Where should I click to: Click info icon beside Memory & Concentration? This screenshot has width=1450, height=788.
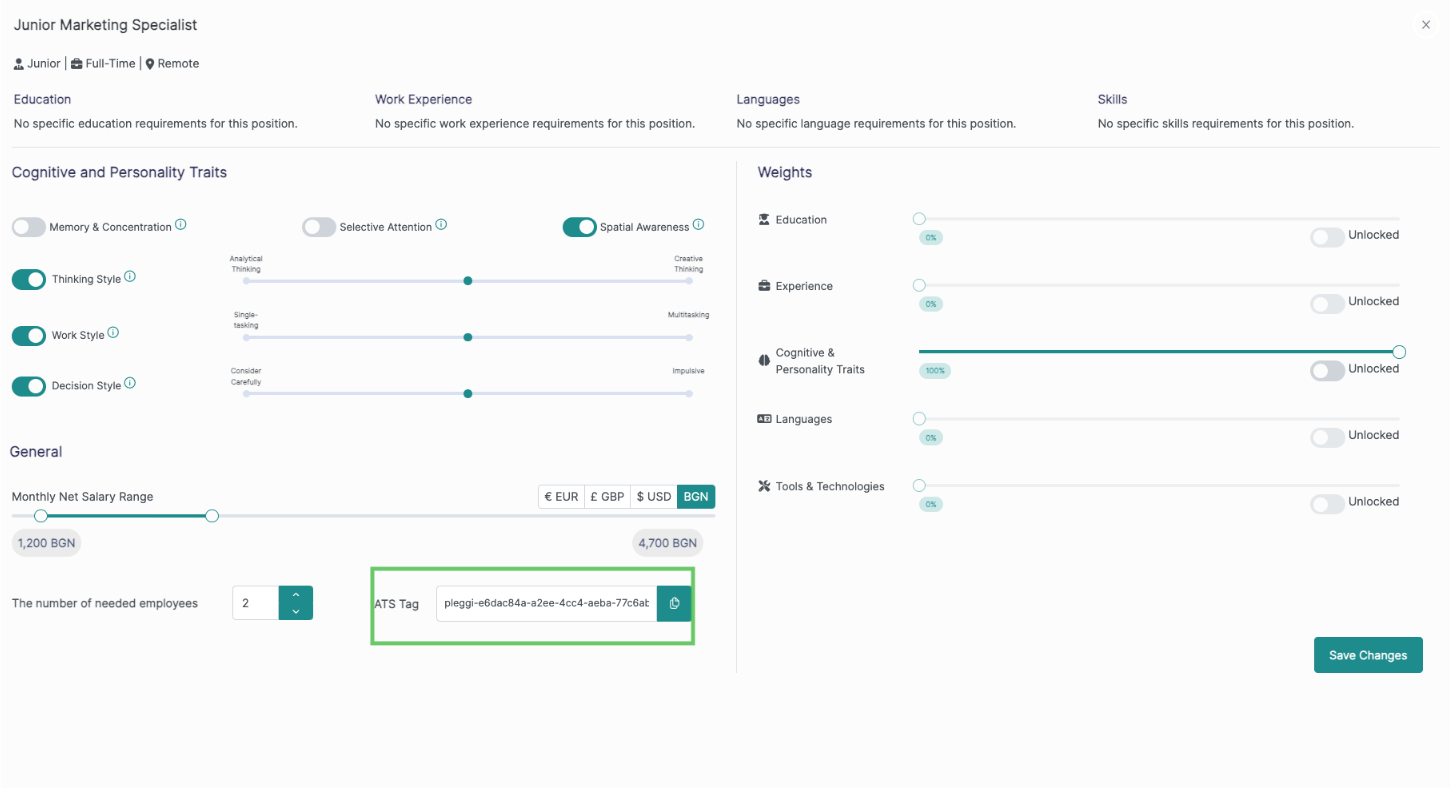click(x=181, y=225)
